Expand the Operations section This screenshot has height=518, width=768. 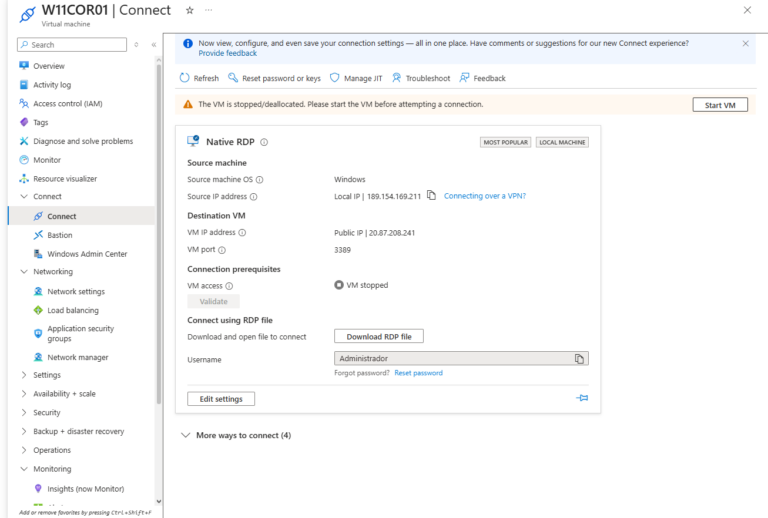point(24,450)
